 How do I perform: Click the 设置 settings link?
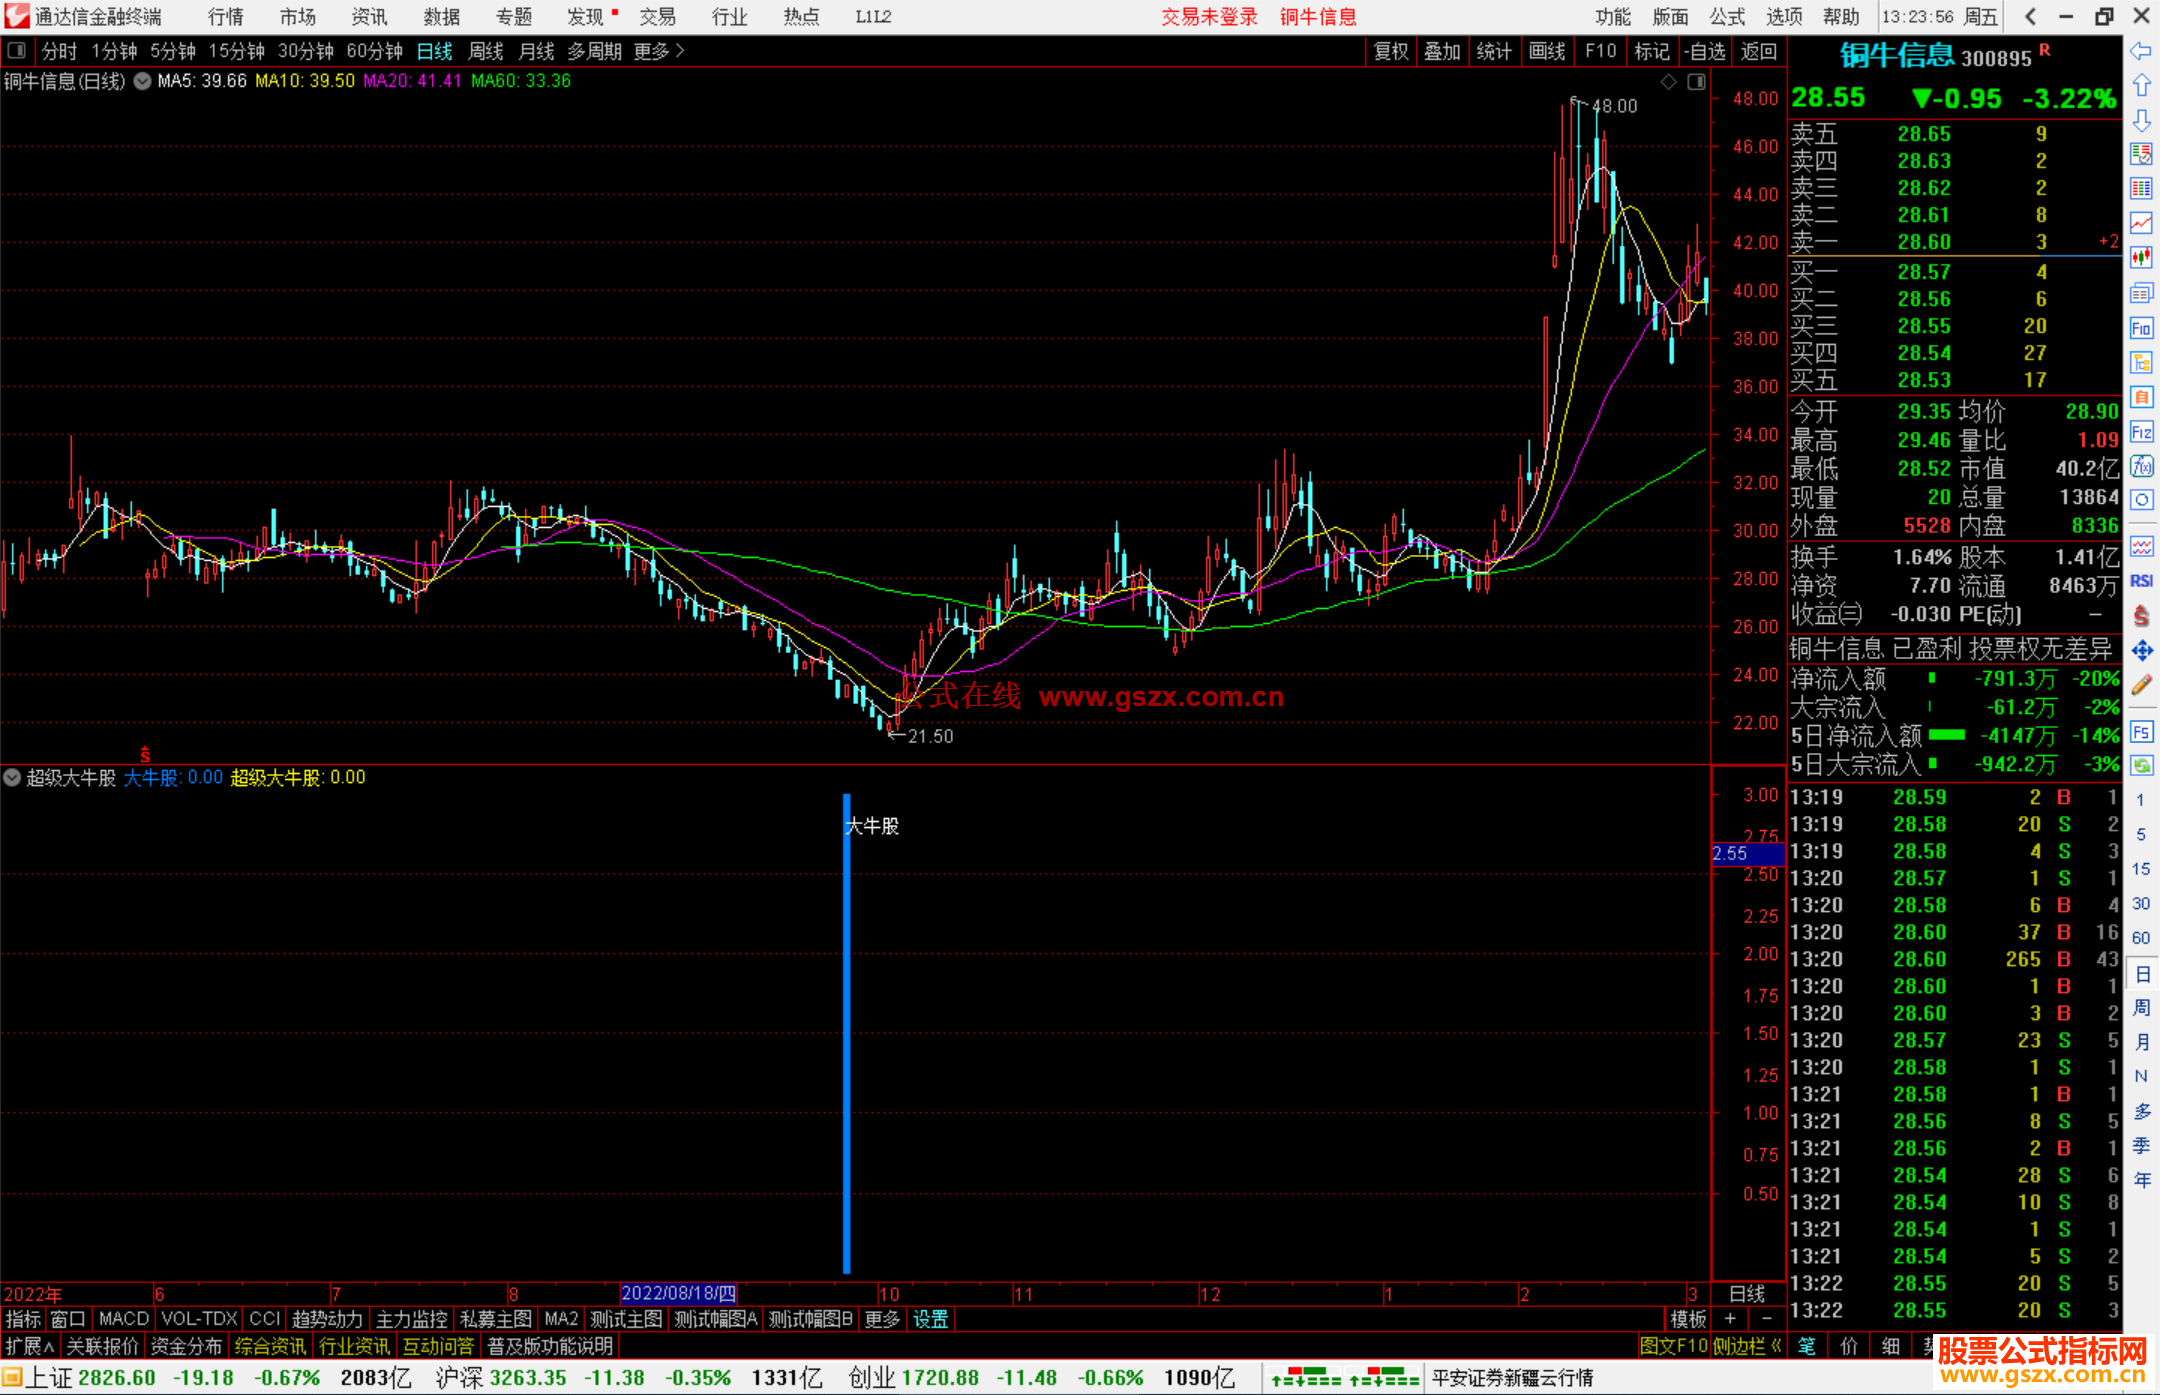coord(930,1319)
